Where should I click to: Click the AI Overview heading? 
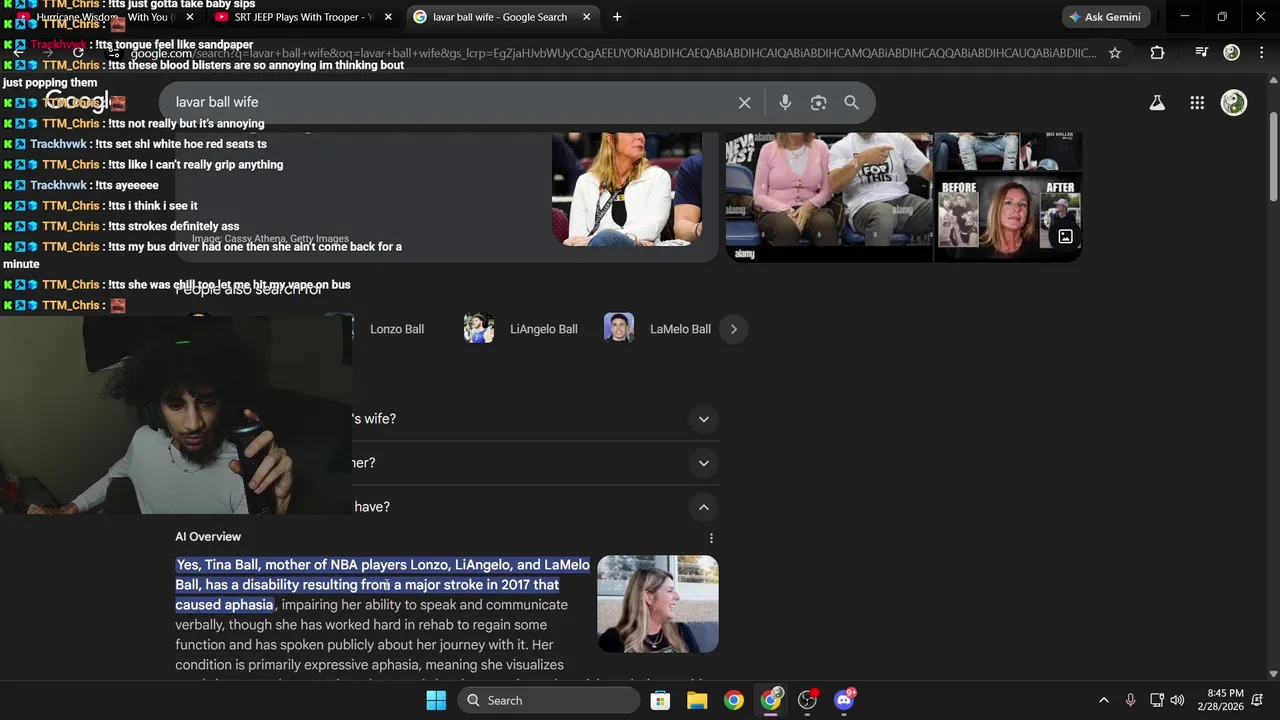click(208, 537)
